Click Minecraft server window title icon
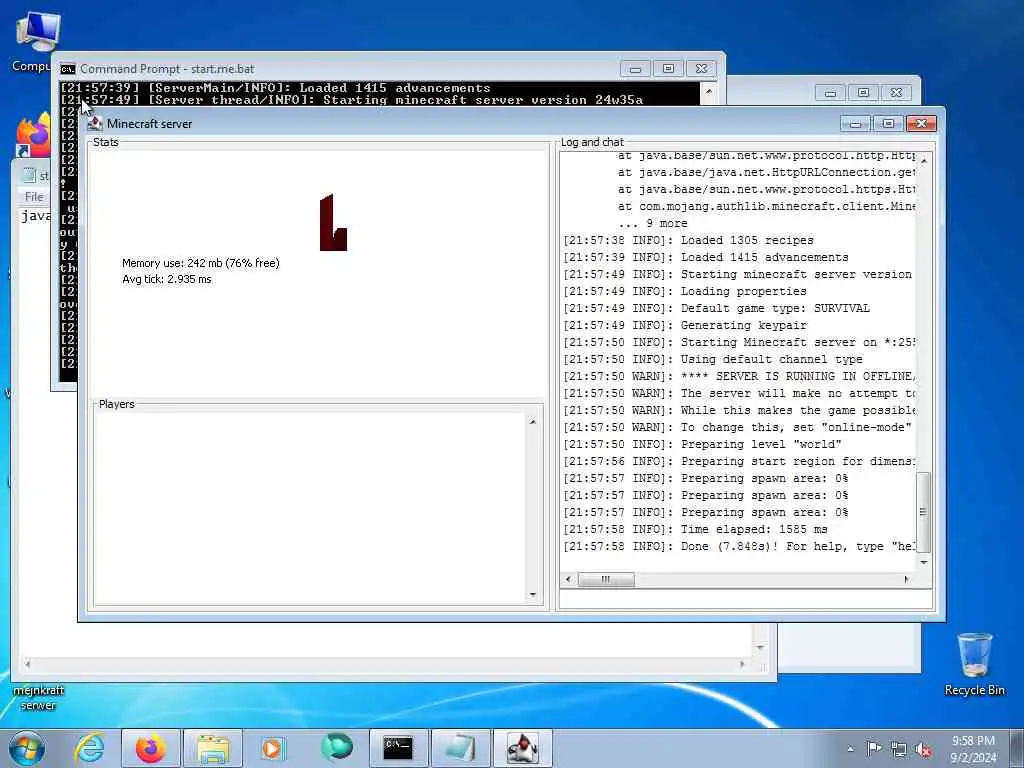The width and height of the screenshot is (1024, 768). (x=95, y=123)
